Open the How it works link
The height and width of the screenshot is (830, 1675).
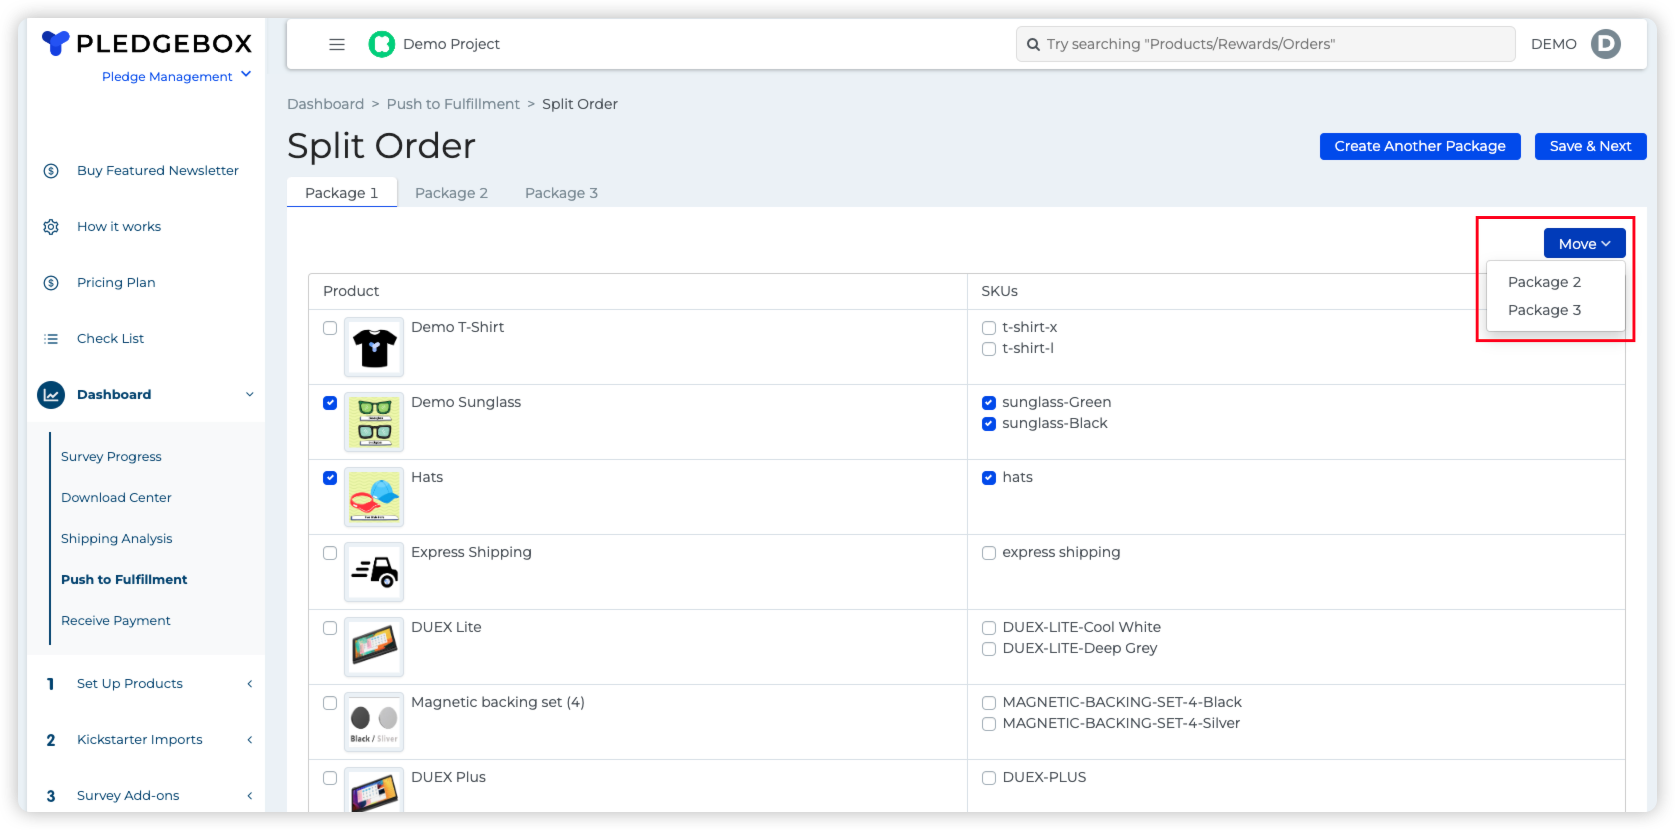pos(119,227)
